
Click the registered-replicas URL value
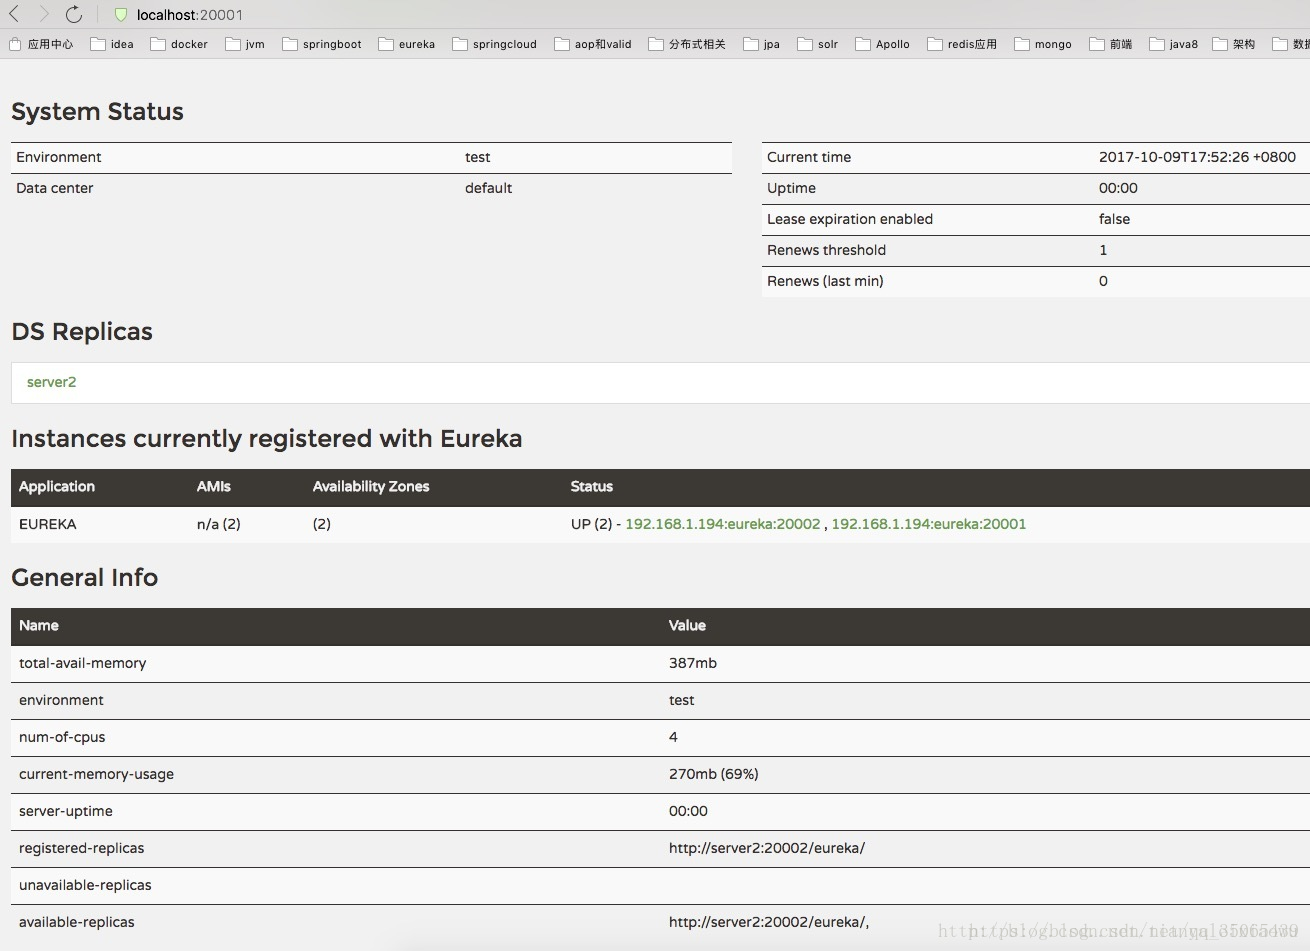(x=767, y=848)
